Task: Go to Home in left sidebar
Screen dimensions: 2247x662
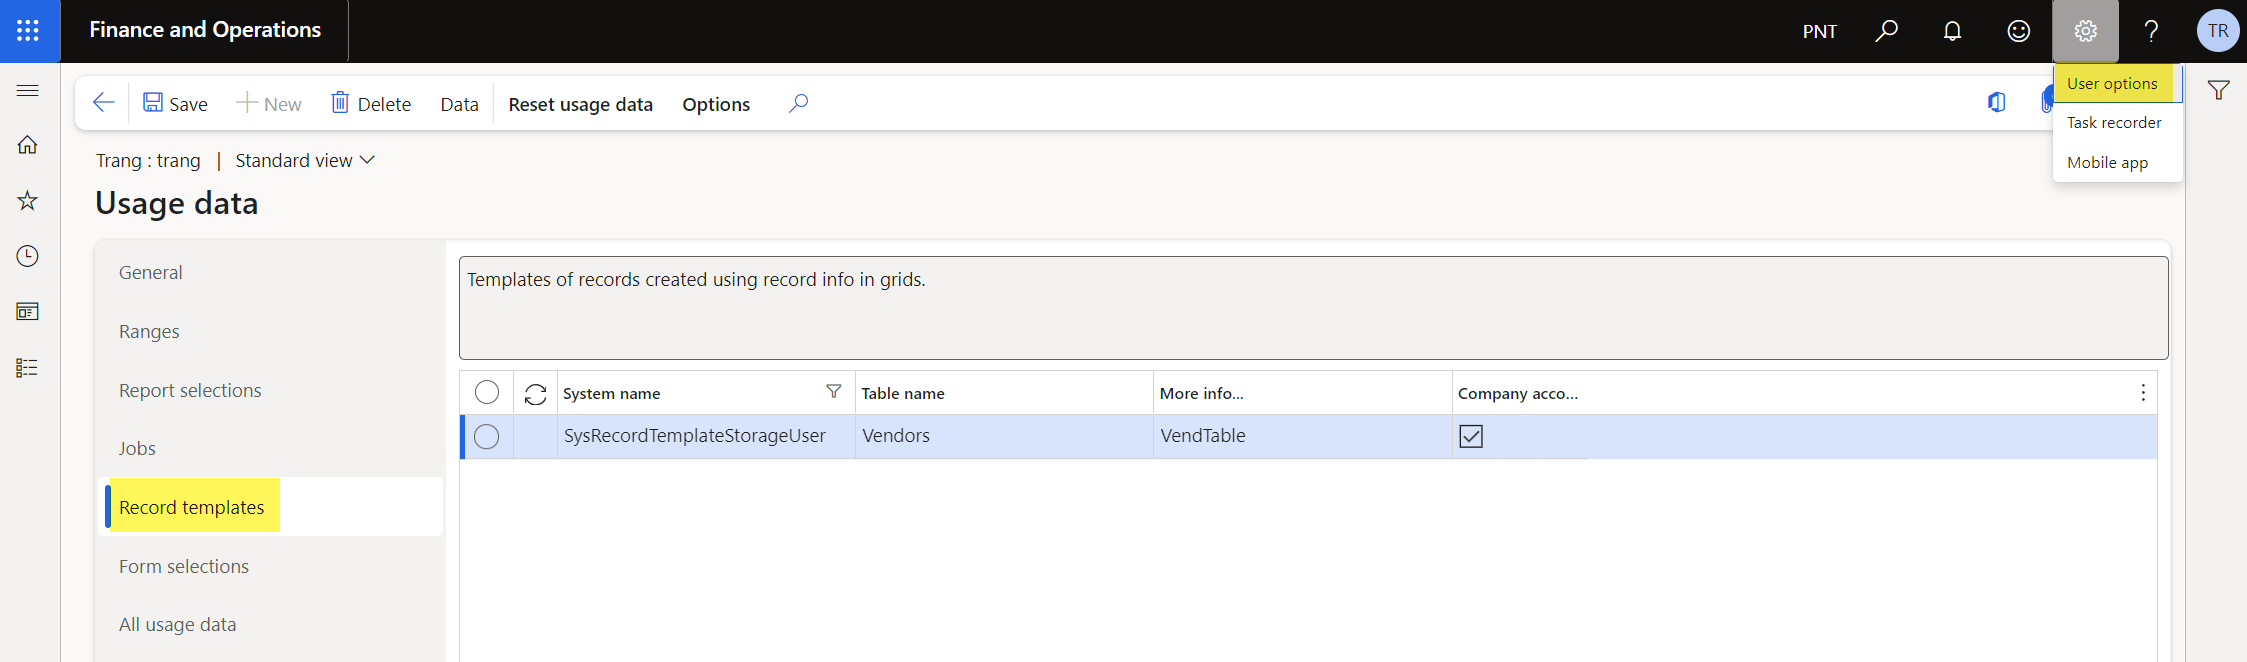Action: [28, 145]
